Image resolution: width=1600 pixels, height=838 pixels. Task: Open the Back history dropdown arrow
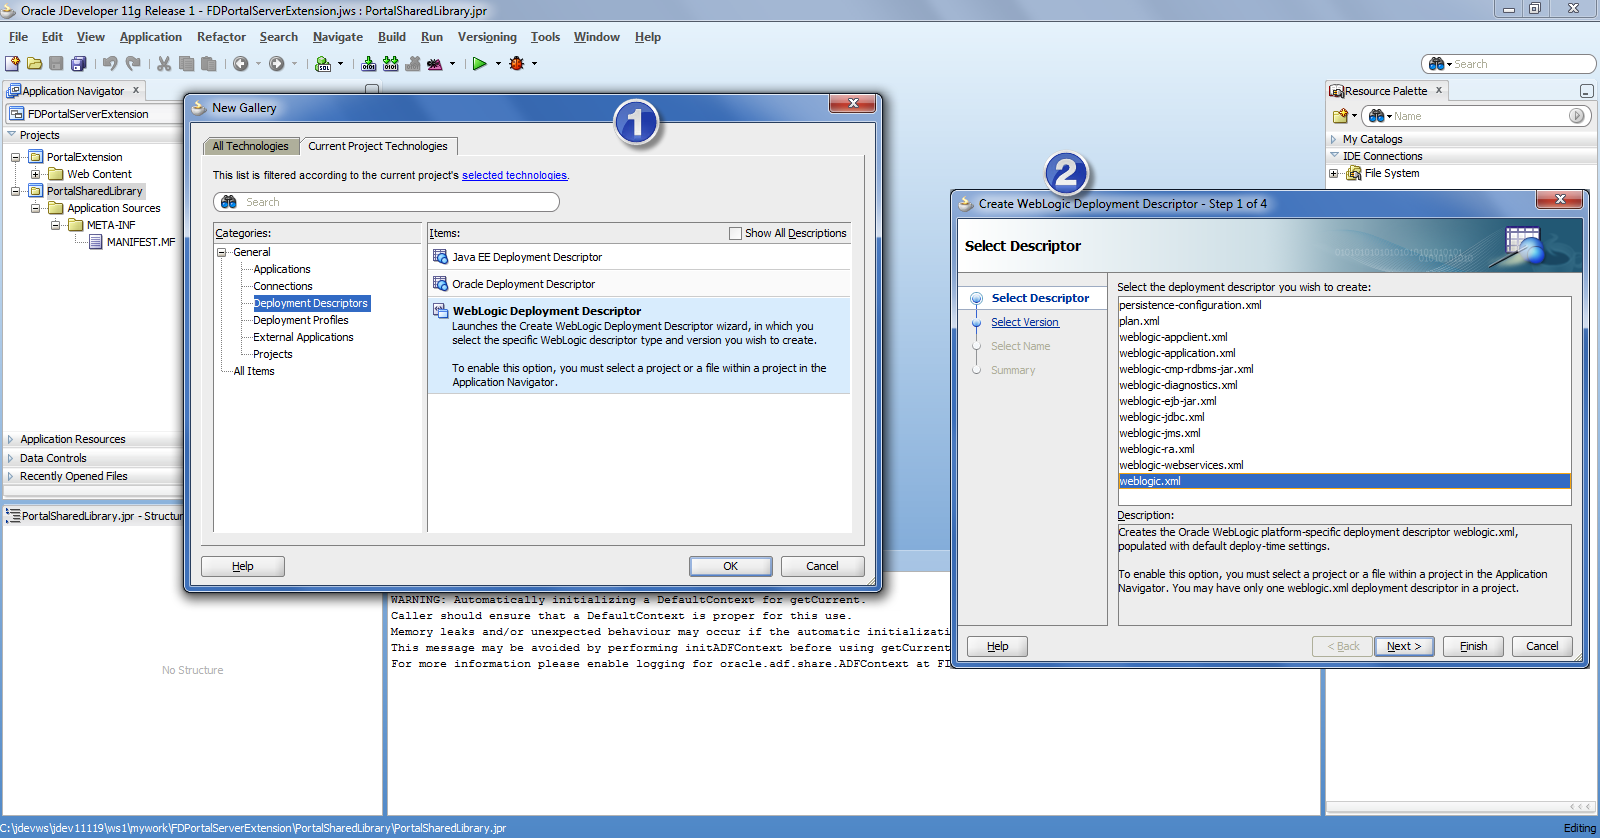coord(259,64)
